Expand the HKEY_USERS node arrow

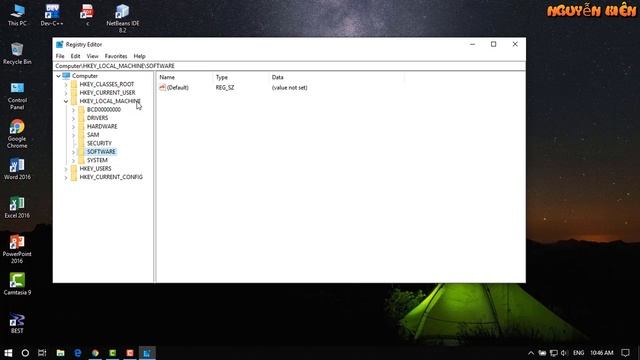pyautogui.click(x=66, y=169)
